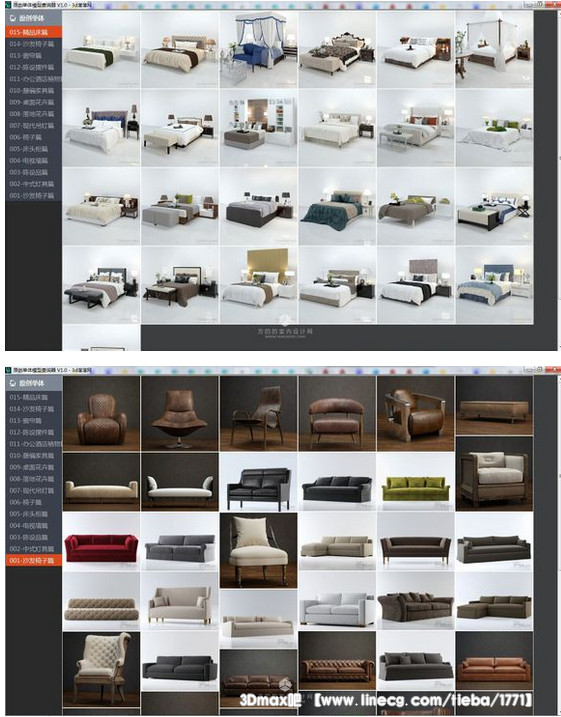Click app icon in bottom window title bar
The height and width of the screenshot is (717, 561).
(x=9, y=369)
